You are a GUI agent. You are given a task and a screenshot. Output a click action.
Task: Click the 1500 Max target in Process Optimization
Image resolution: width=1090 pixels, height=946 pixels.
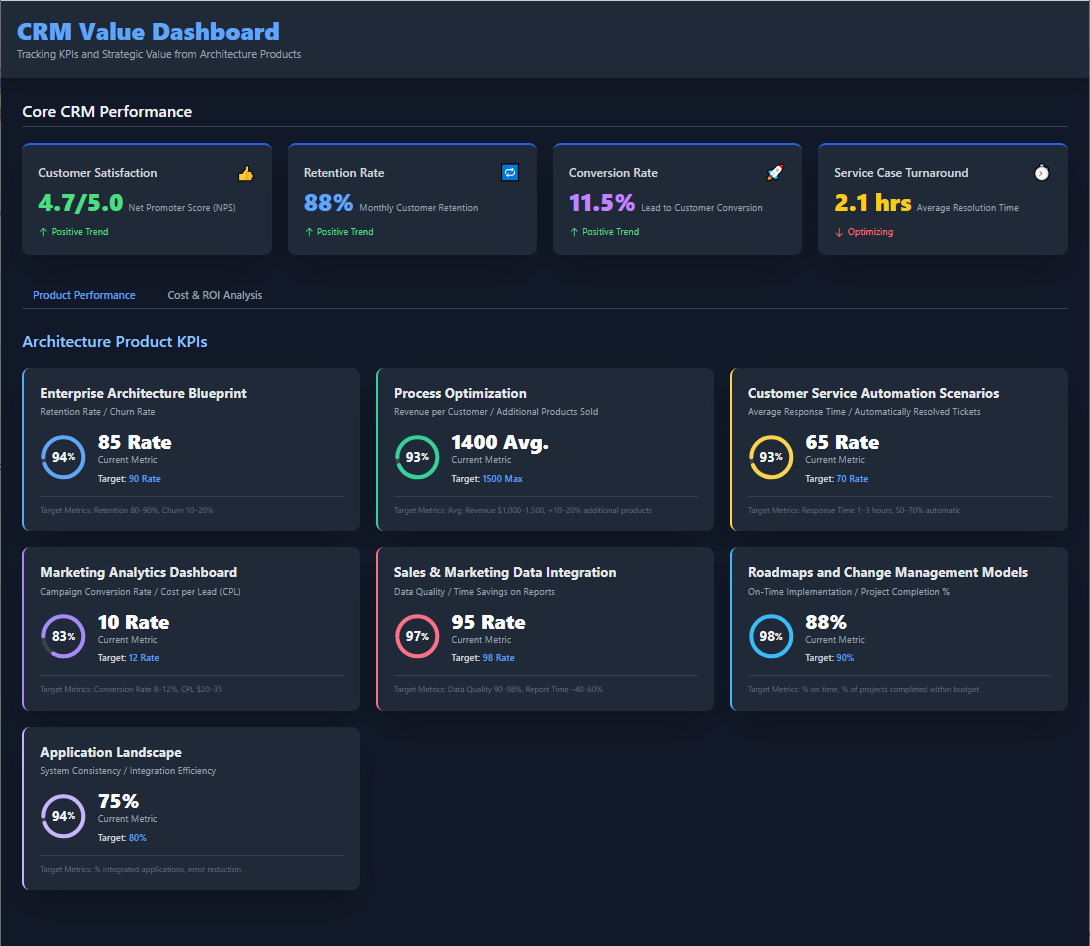pos(502,479)
